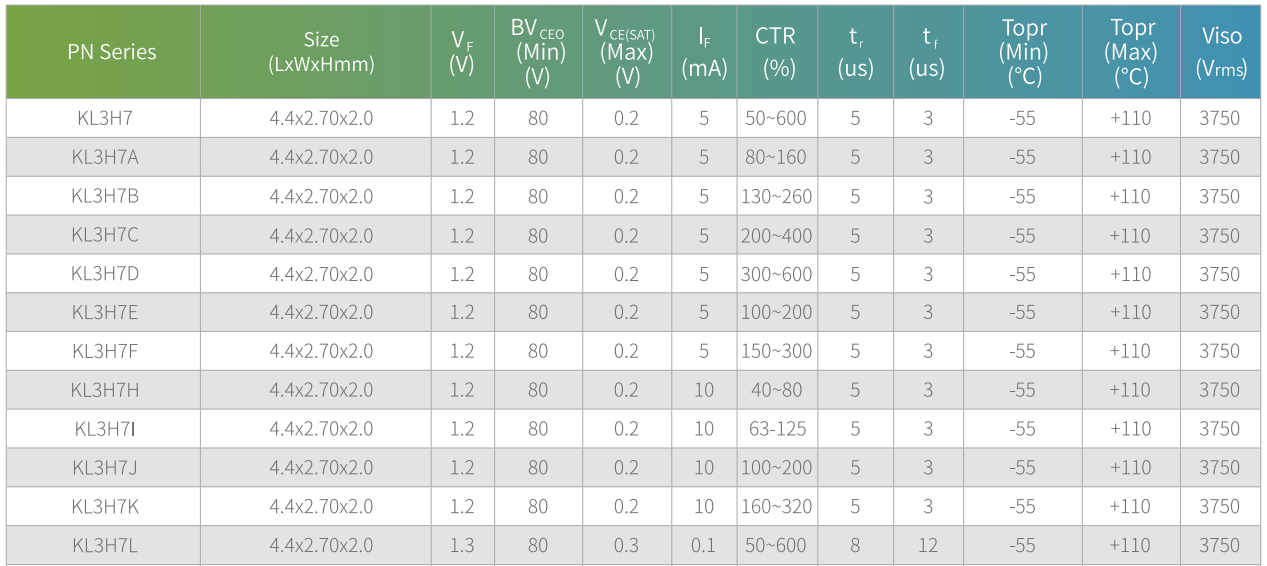Click the PN Series column header
This screenshot has width=1267, height=566.
(x=112, y=52)
